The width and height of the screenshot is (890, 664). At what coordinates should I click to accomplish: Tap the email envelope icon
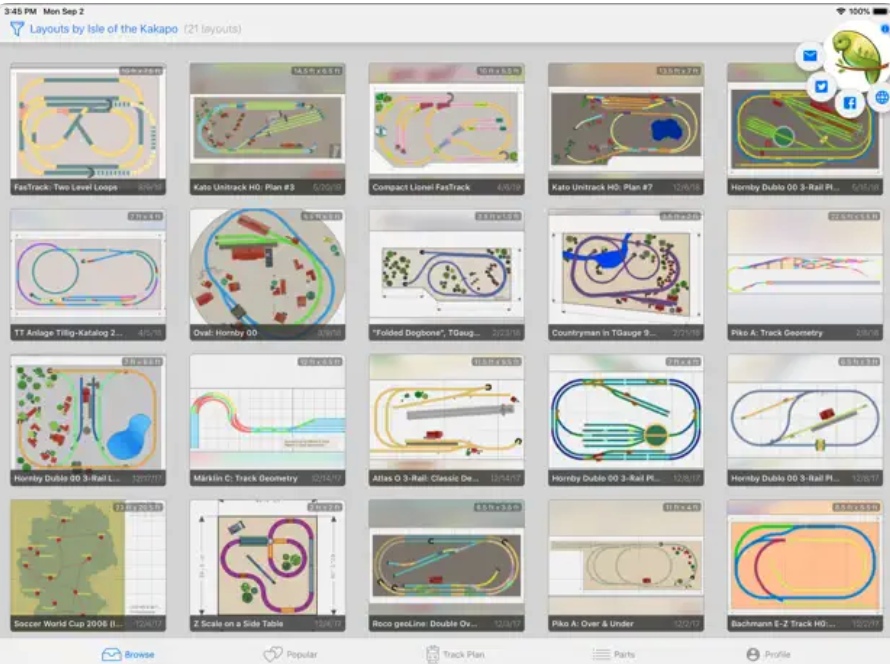pyautogui.click(x=810, y=56)
